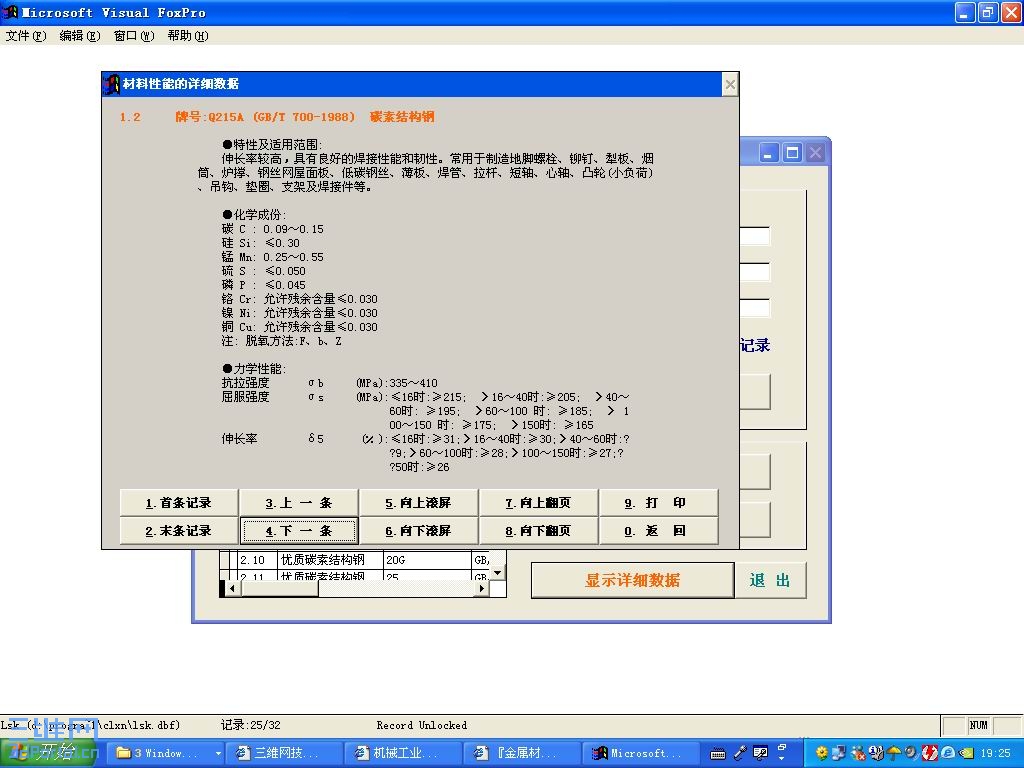Click Visual FoxPro title bar application icon
The image size is (1024, 768).
point(10,12)
